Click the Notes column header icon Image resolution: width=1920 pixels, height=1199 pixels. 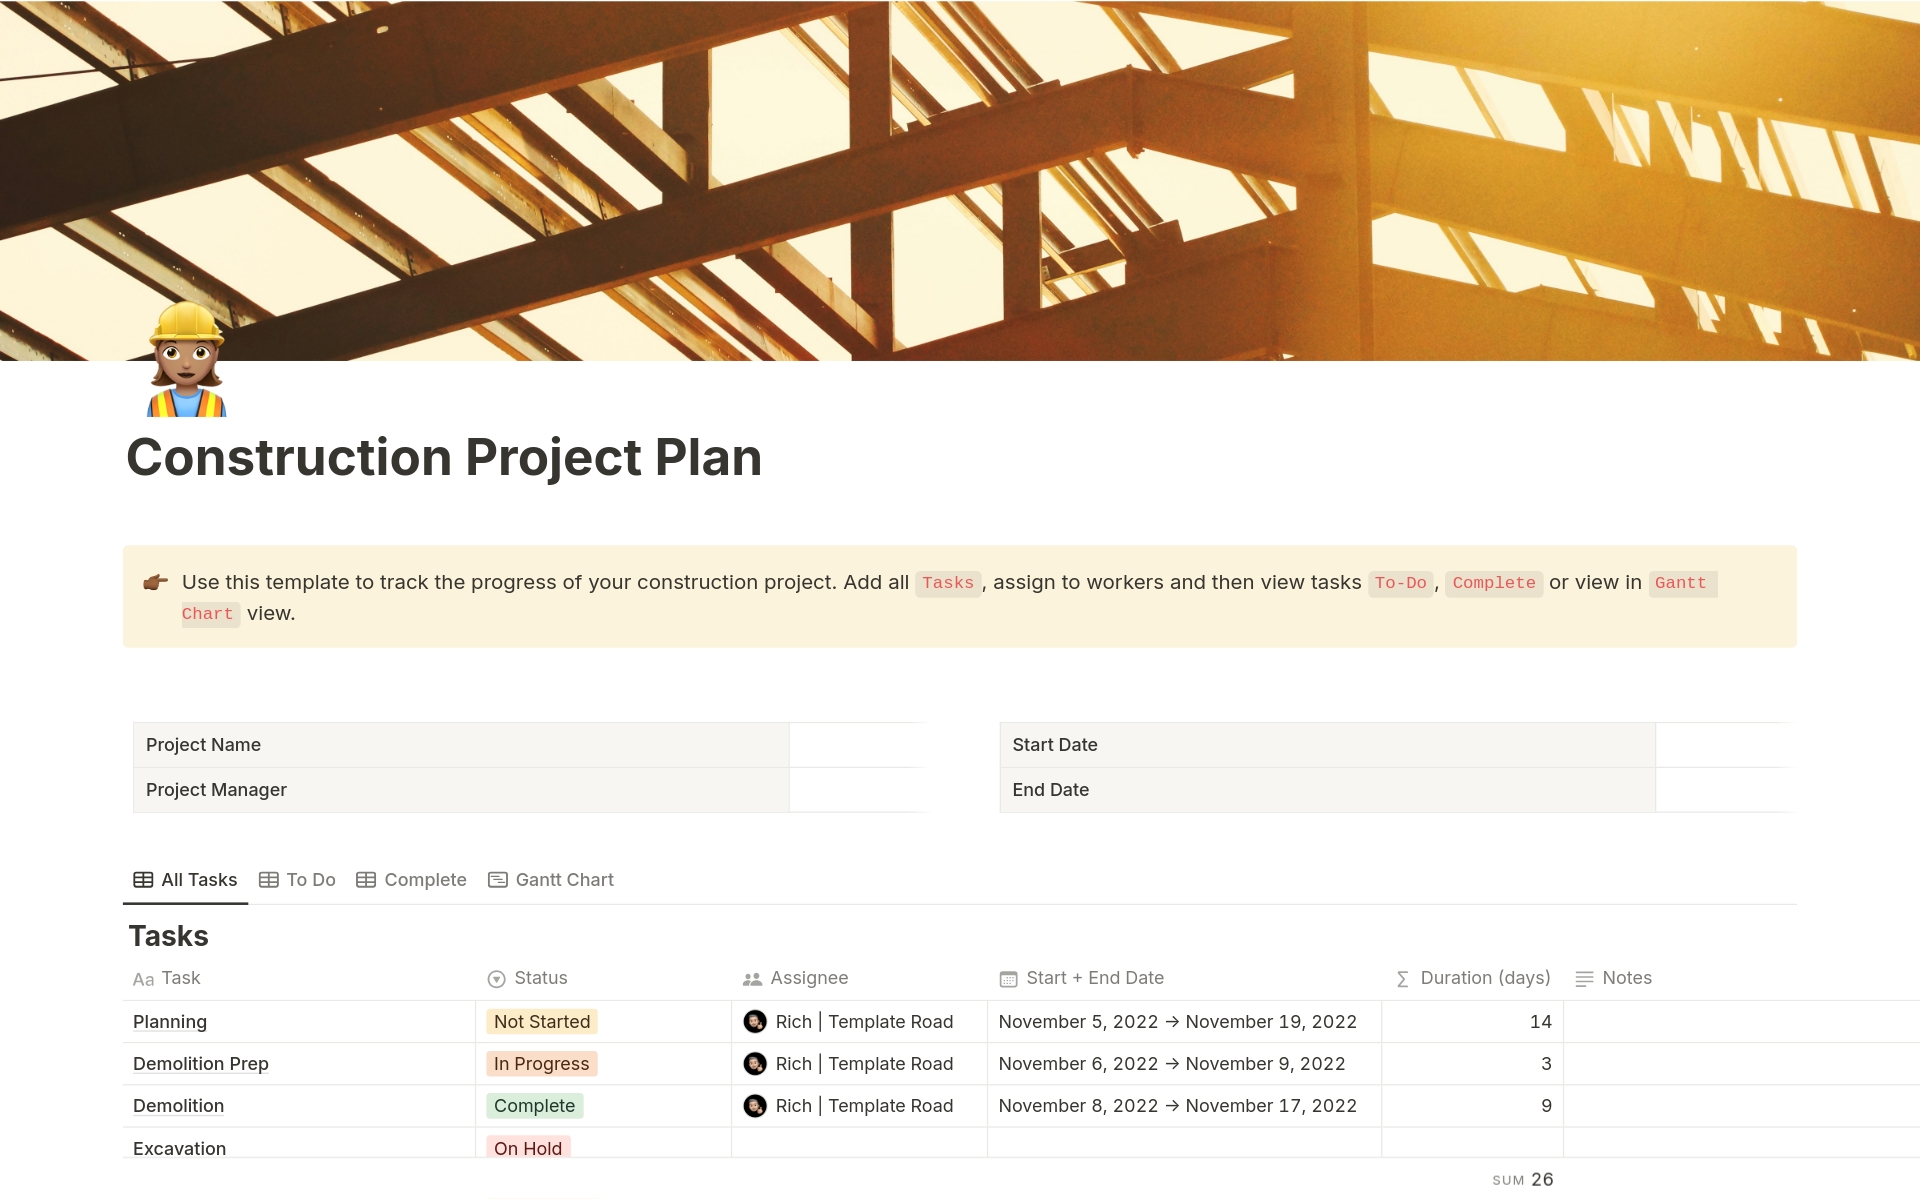1583,978
